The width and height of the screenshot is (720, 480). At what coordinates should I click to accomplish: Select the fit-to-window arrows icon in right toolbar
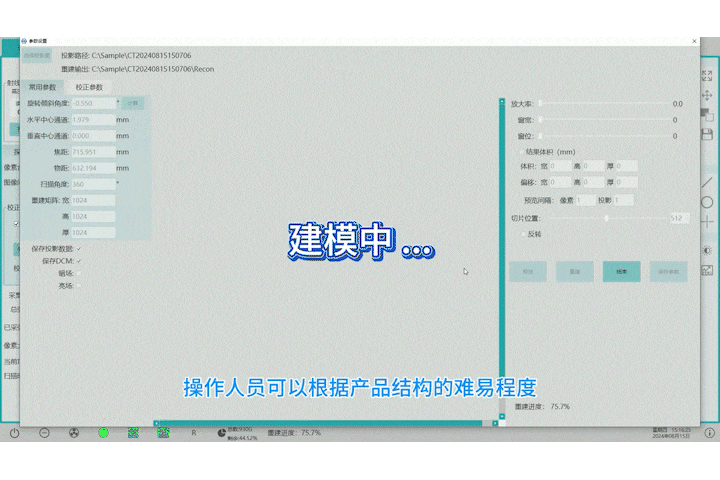(x=707, y=76)
